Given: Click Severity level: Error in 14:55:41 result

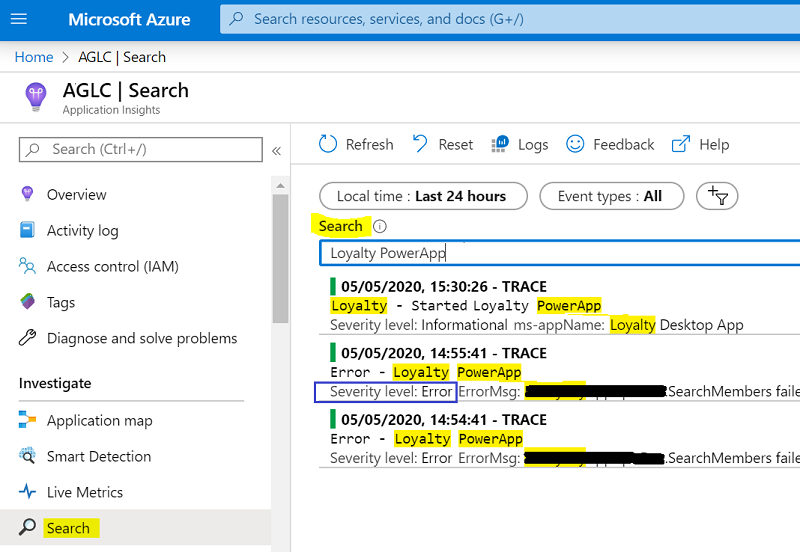Looking at the screenshot, I should point(391,392).
